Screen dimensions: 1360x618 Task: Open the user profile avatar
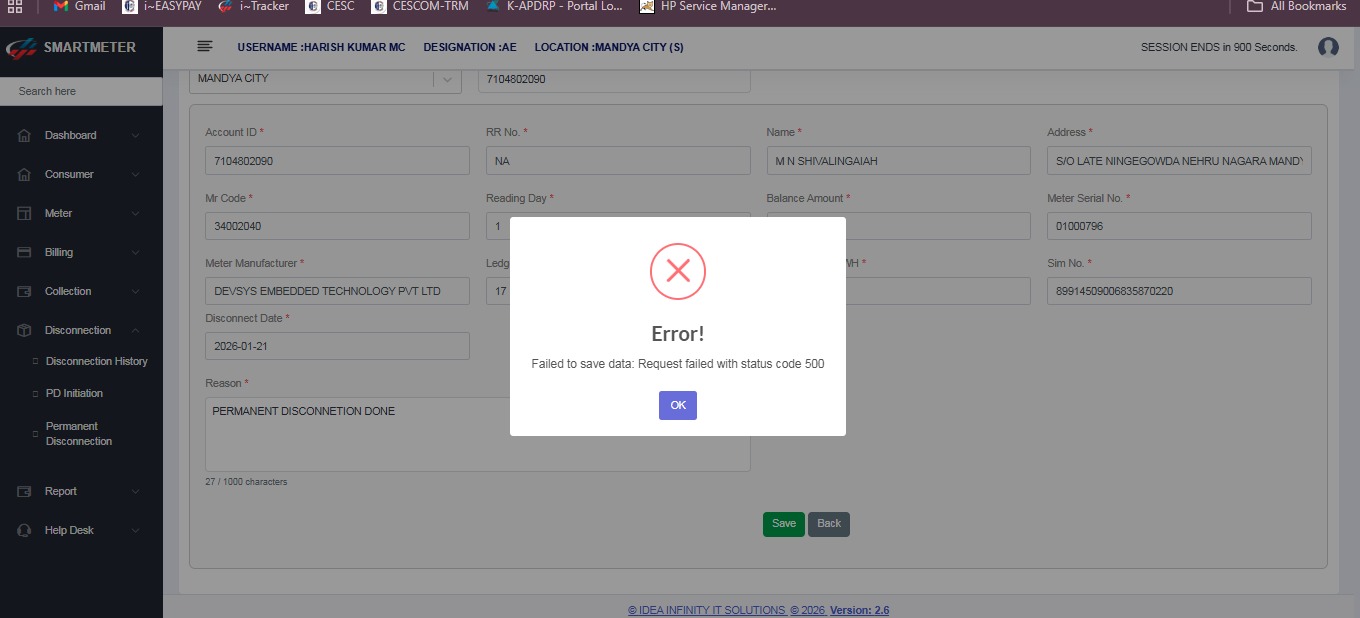pyautogui.click(x=1328, y=47)
